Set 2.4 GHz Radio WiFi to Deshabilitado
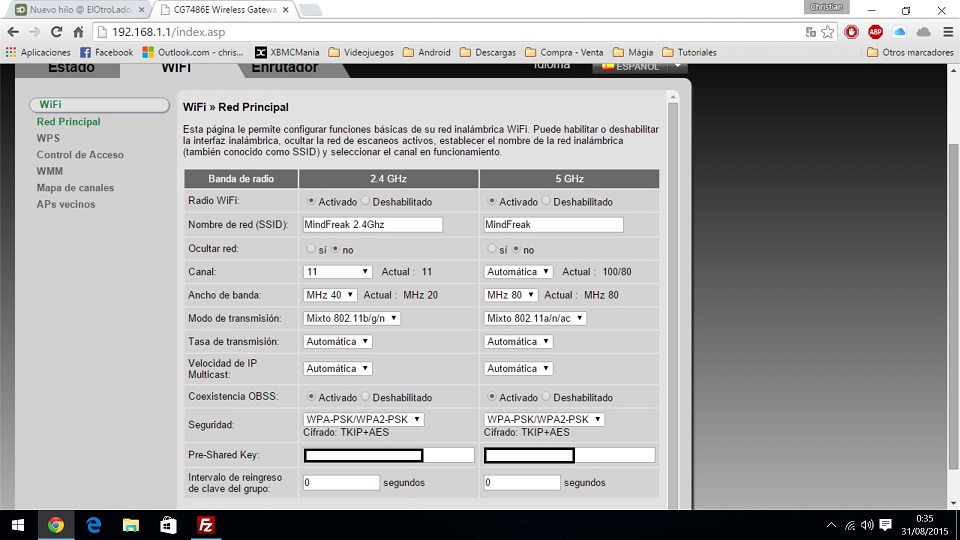 coord(366,201)
